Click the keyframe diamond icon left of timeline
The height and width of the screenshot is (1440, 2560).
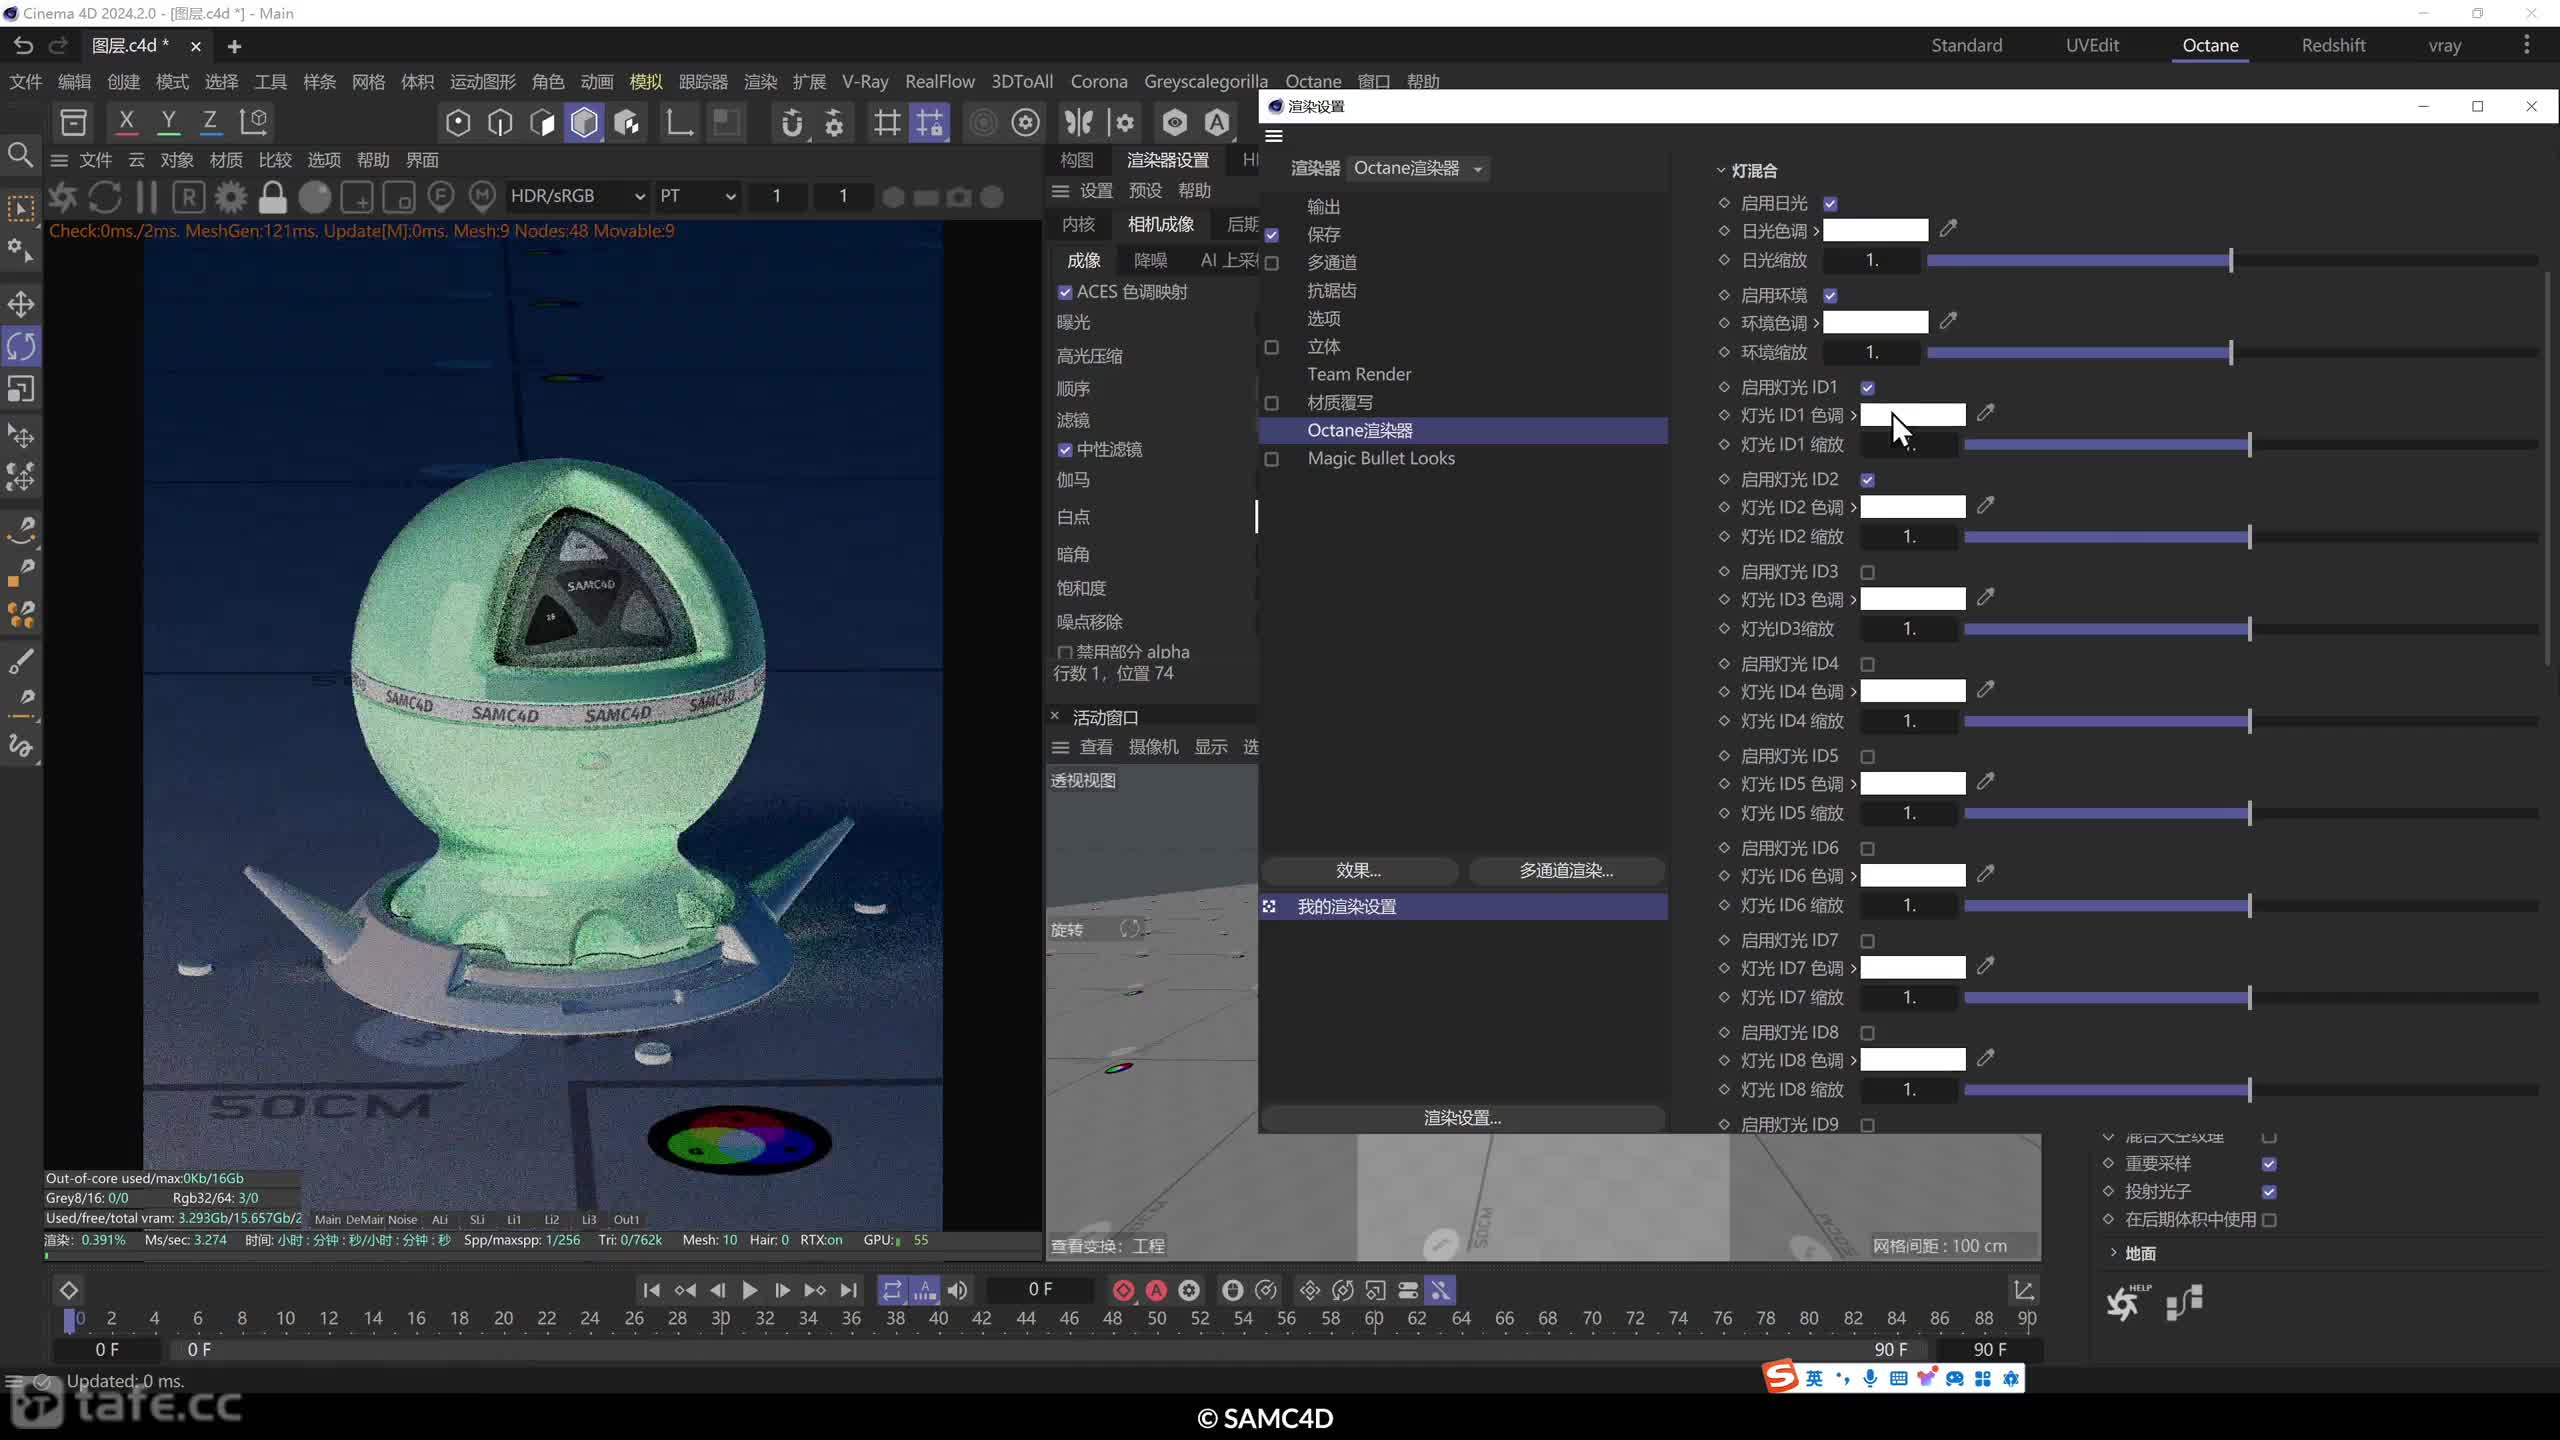(x=69, y=1290)
